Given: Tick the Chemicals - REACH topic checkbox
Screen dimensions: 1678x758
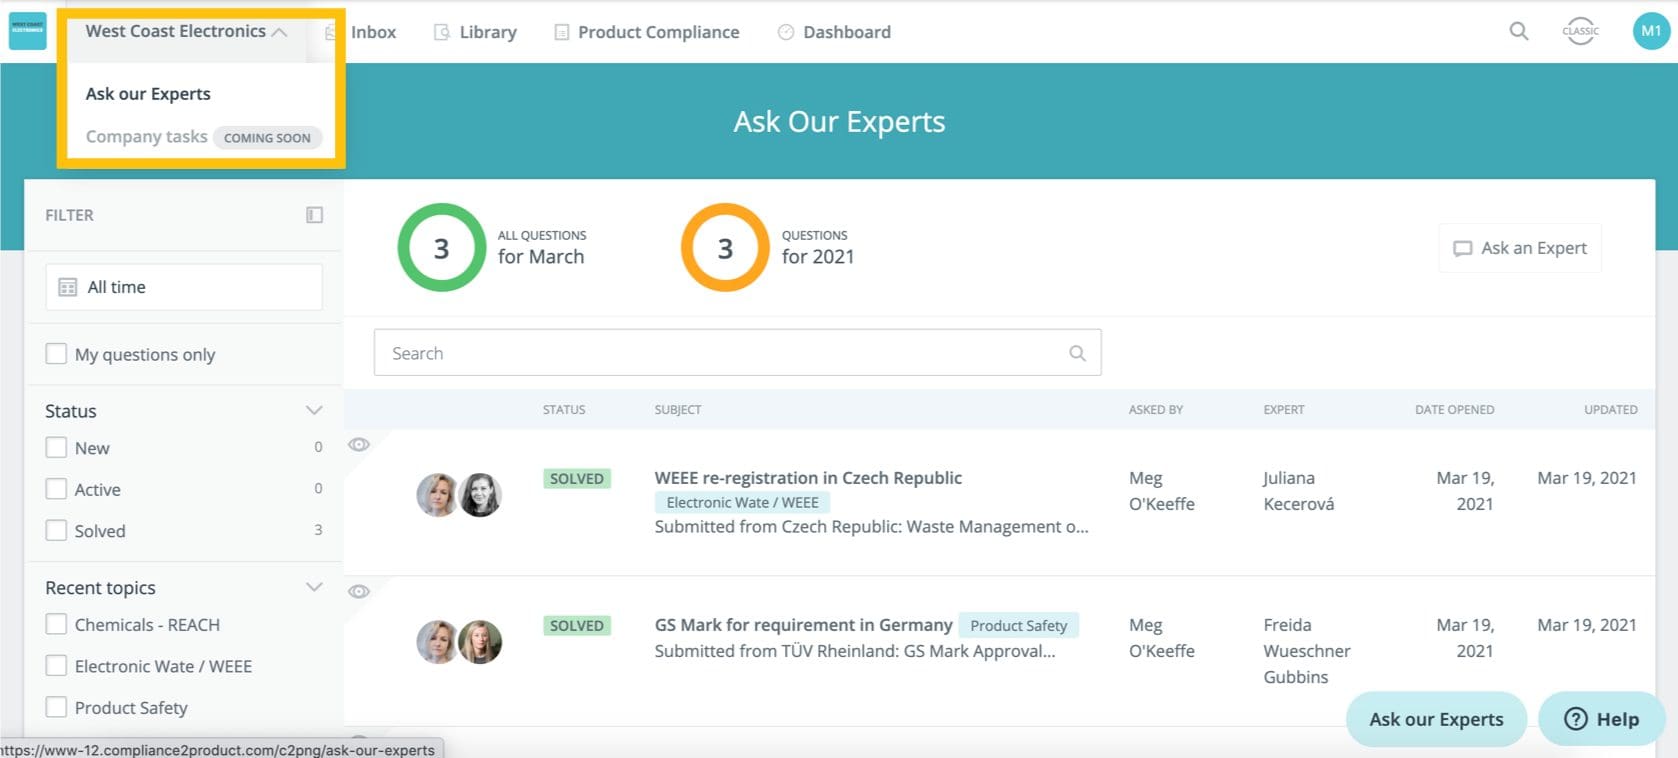Looking at the screenshot, I should 57,625.
